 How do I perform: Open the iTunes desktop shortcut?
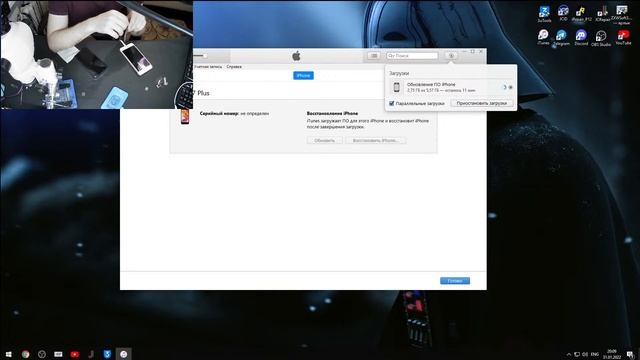543,37
